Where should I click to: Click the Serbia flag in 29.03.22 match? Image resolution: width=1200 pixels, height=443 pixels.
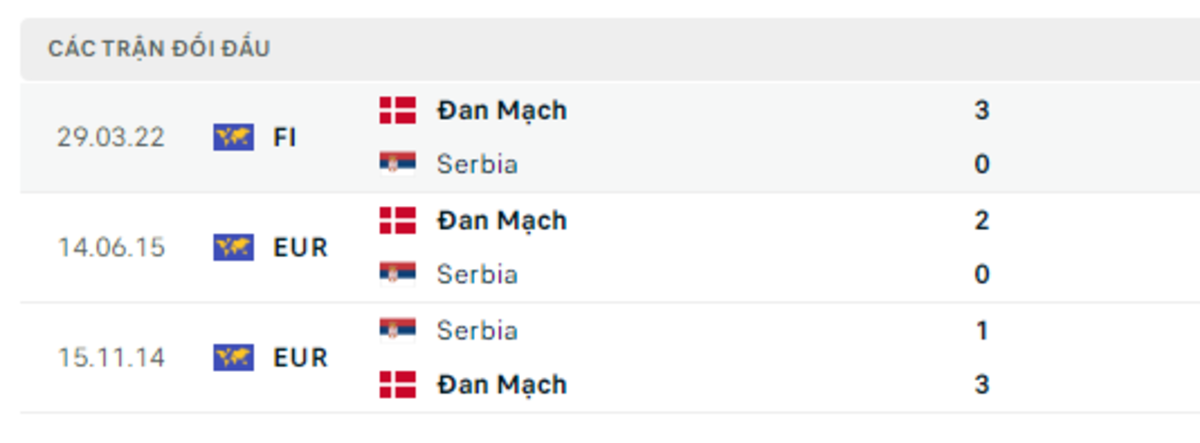click(x=397, y=164)
